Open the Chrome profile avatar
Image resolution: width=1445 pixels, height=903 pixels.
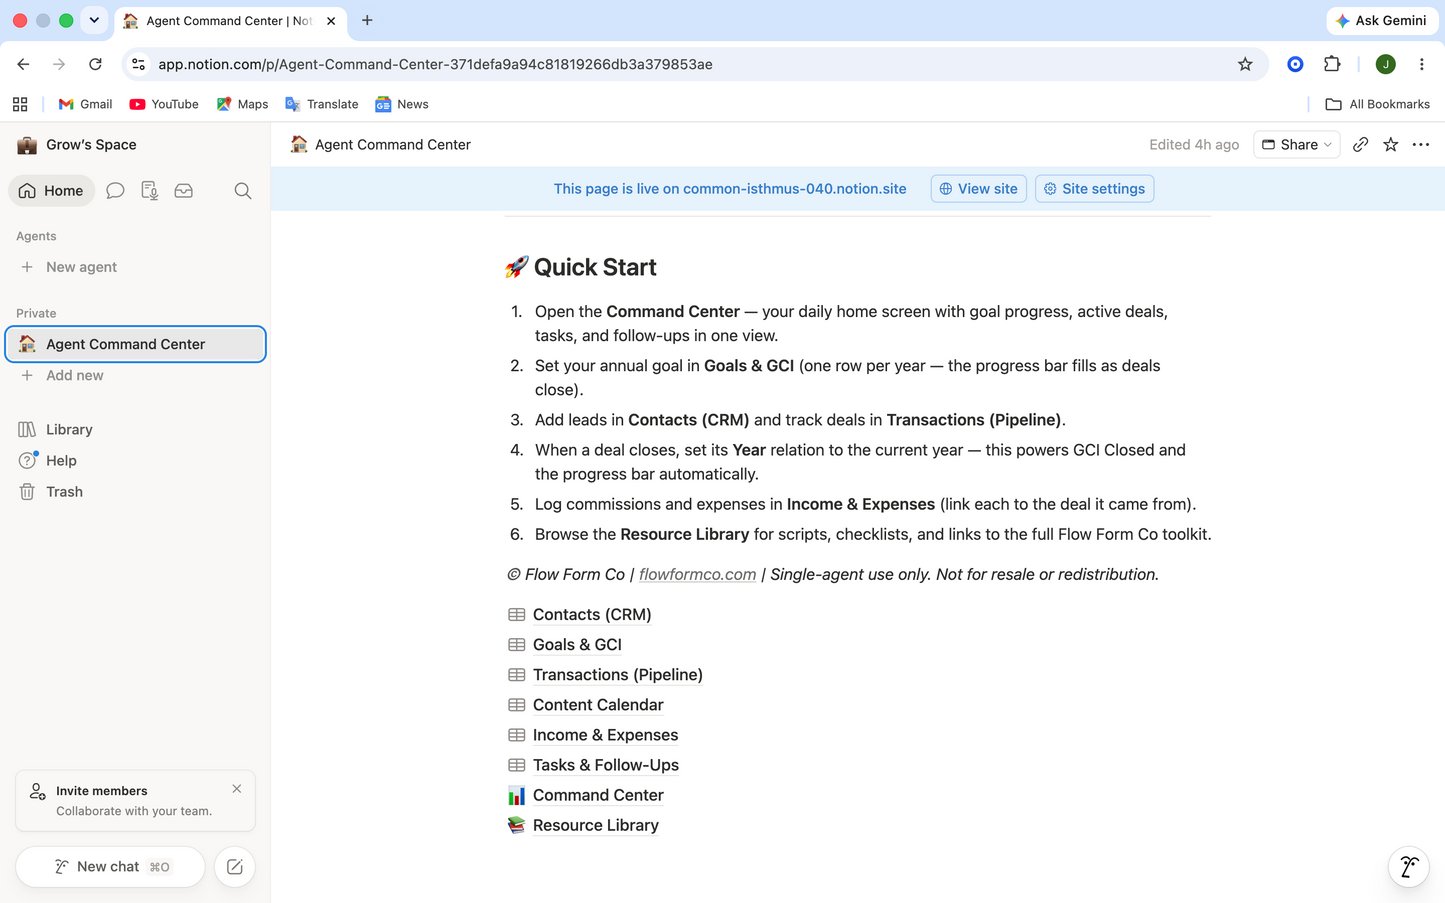point(1385,64)
